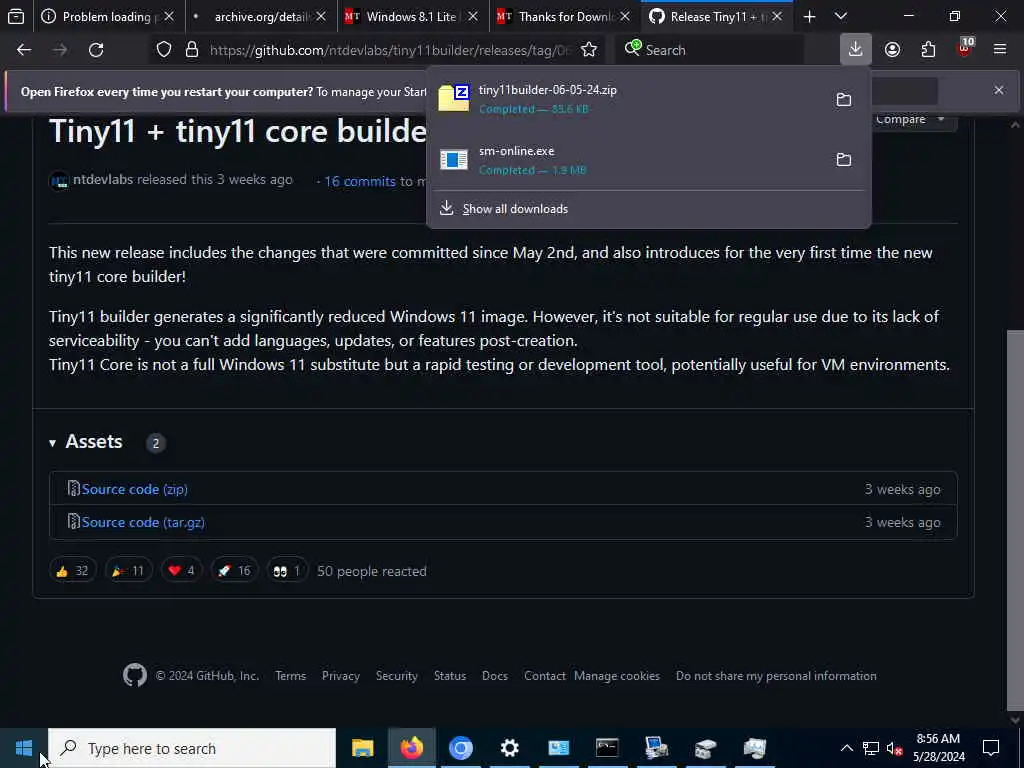Click muted volume tray icon
Screen dimensions: 1024x768
point(894,748)
